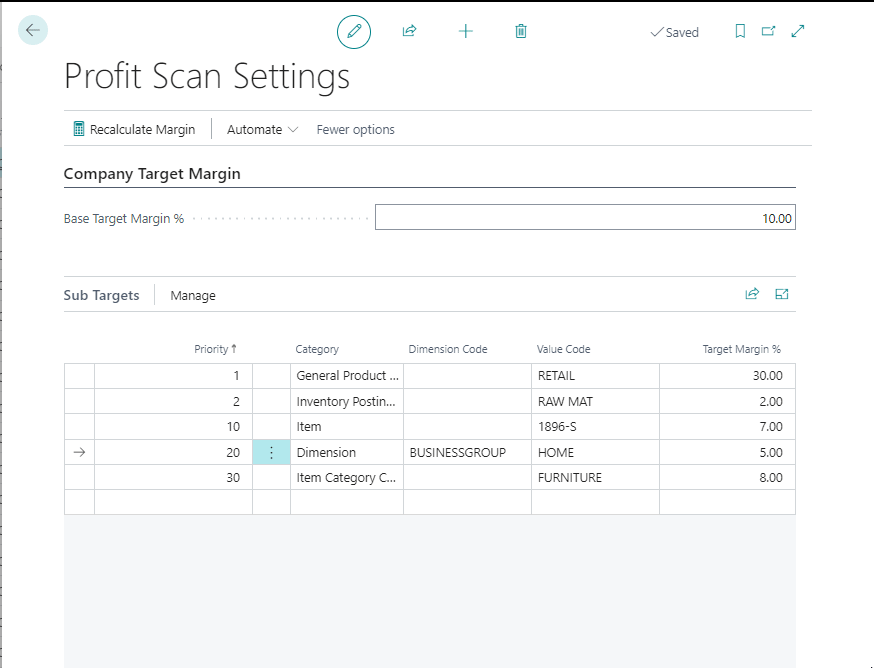Screen dimensions: 874x668
Task: Click the Base Target Margin % field
Action: click(585, 218)
